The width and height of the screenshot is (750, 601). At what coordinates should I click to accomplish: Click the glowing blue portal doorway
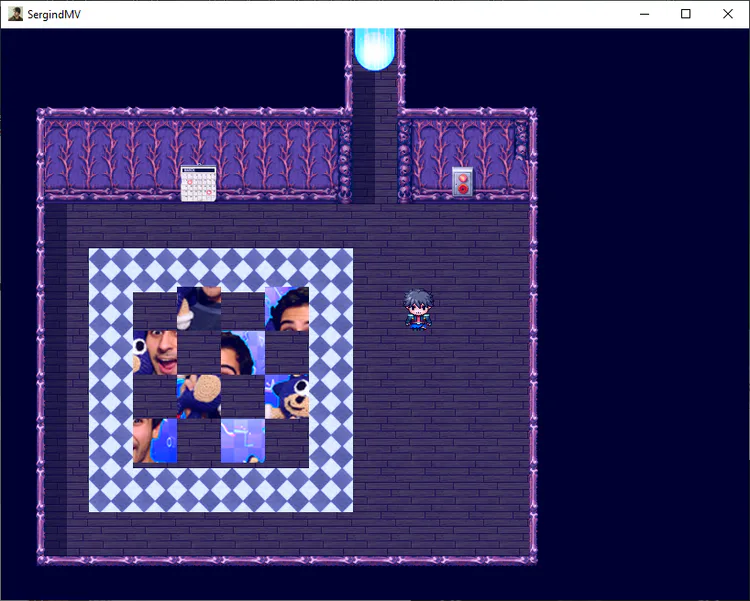375,49
